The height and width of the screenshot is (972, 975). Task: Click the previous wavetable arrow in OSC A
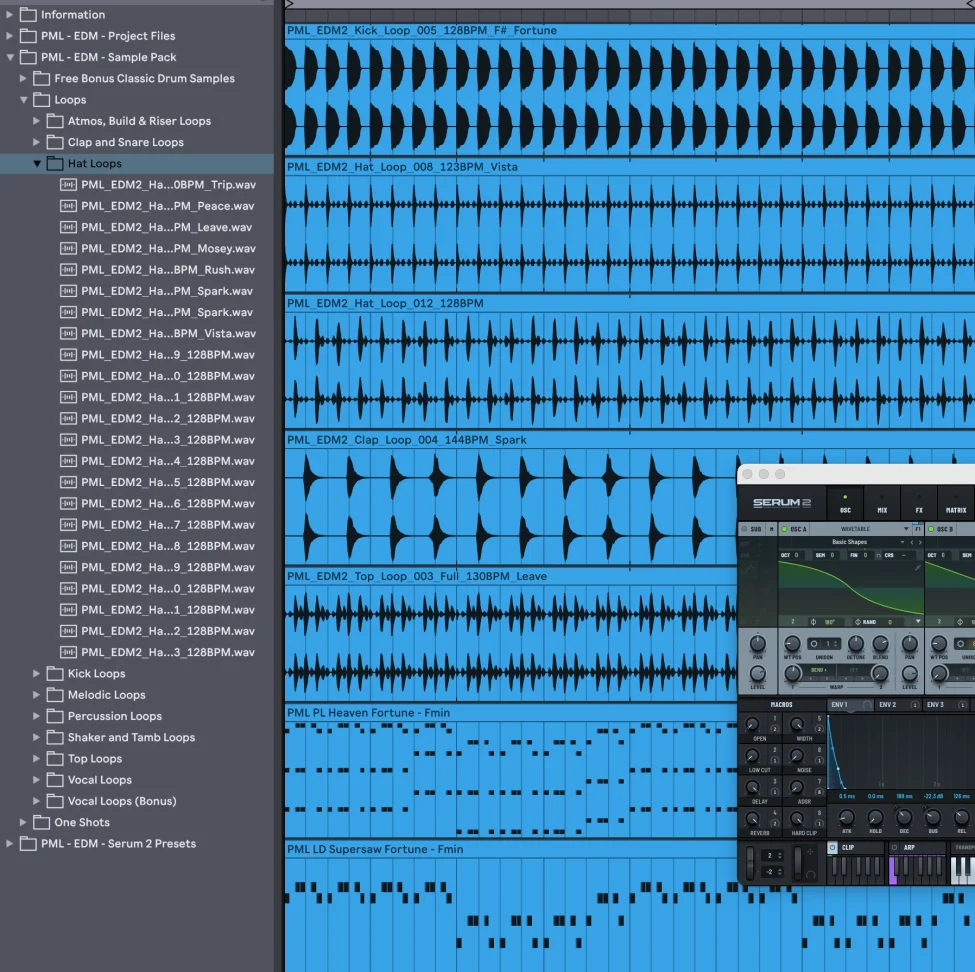coord(912,542)
